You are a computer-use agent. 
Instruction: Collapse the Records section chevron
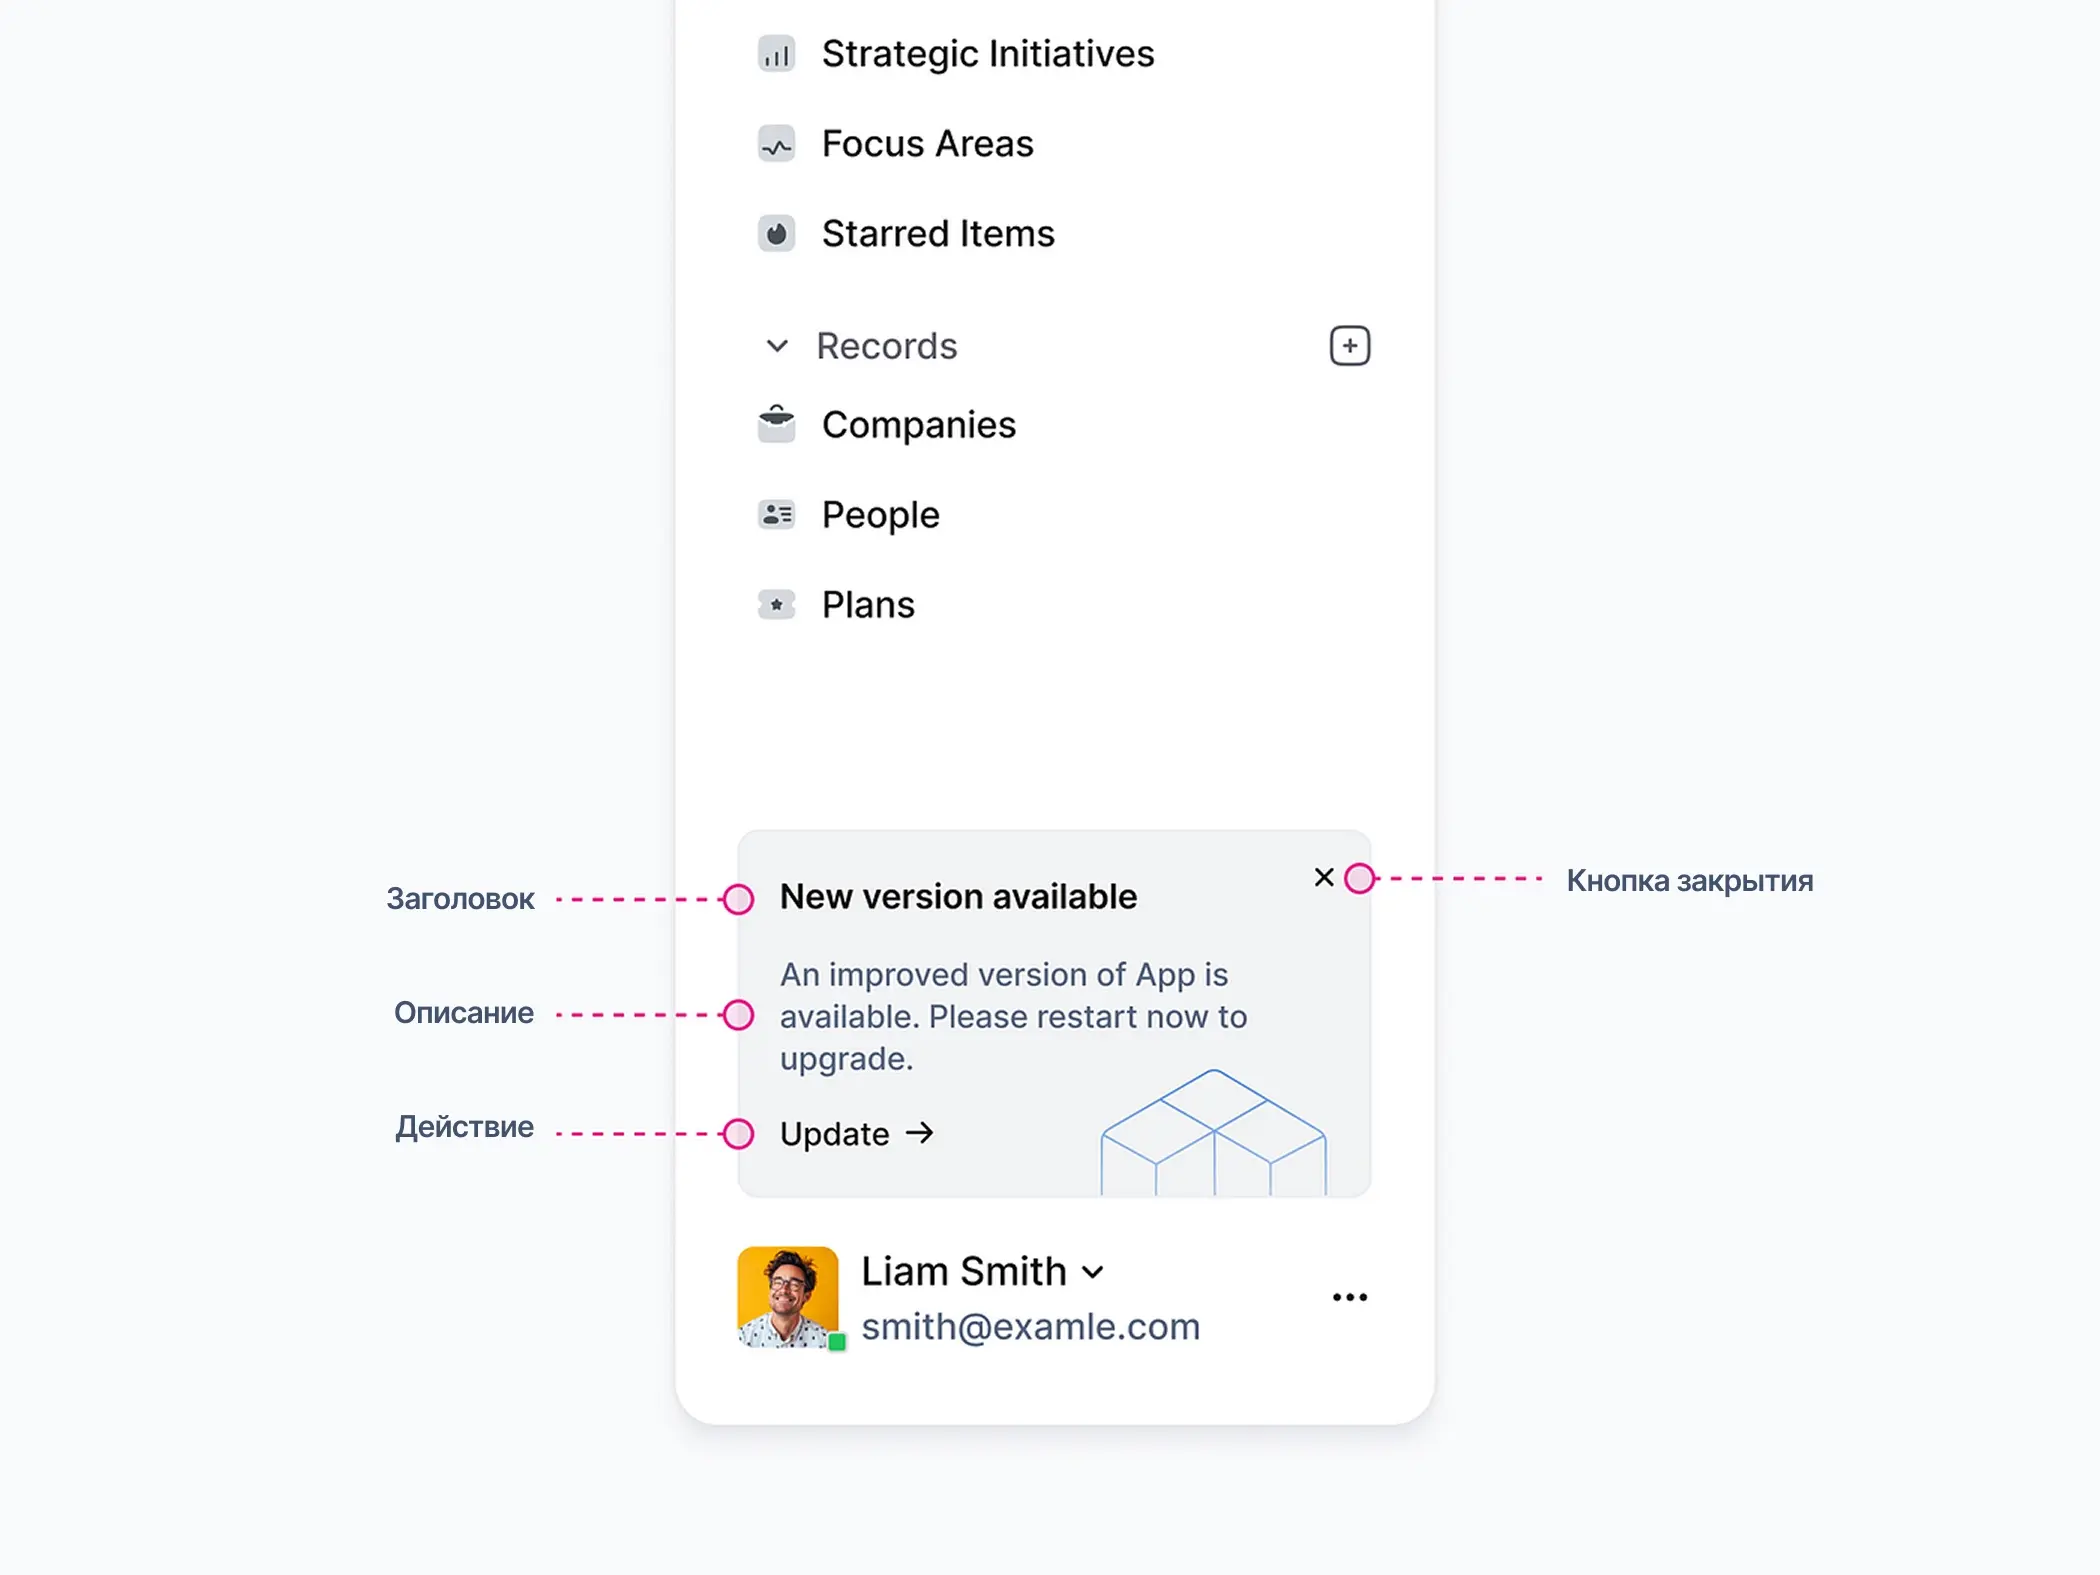point(777,346)
